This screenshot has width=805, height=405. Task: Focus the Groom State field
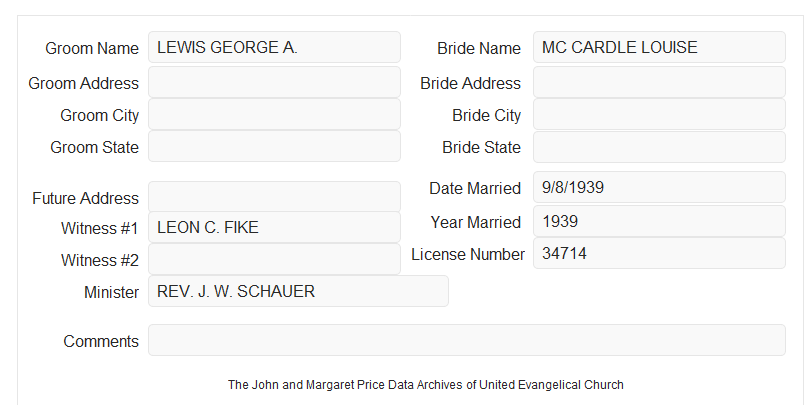coord(274,146)
